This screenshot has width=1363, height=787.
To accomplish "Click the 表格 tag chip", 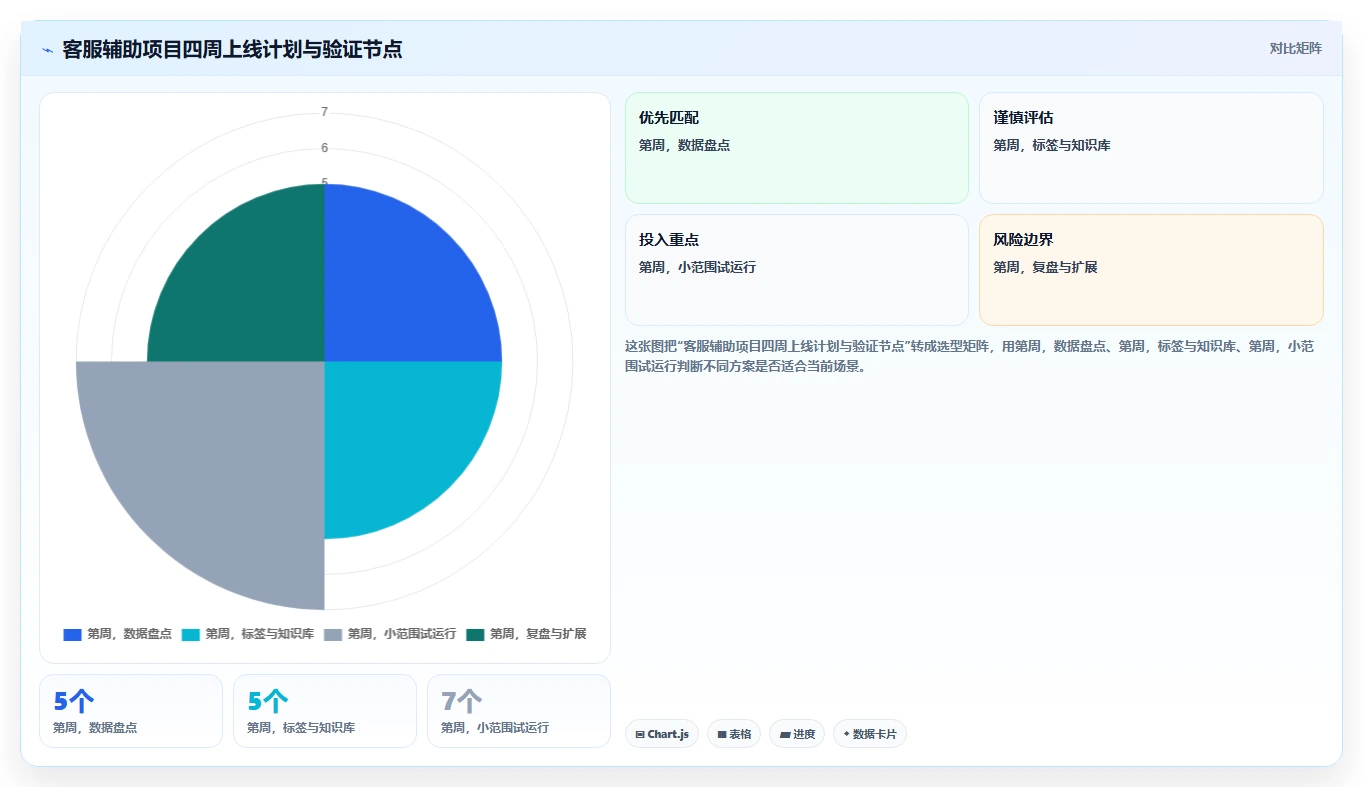I will (x=734, y=734).
